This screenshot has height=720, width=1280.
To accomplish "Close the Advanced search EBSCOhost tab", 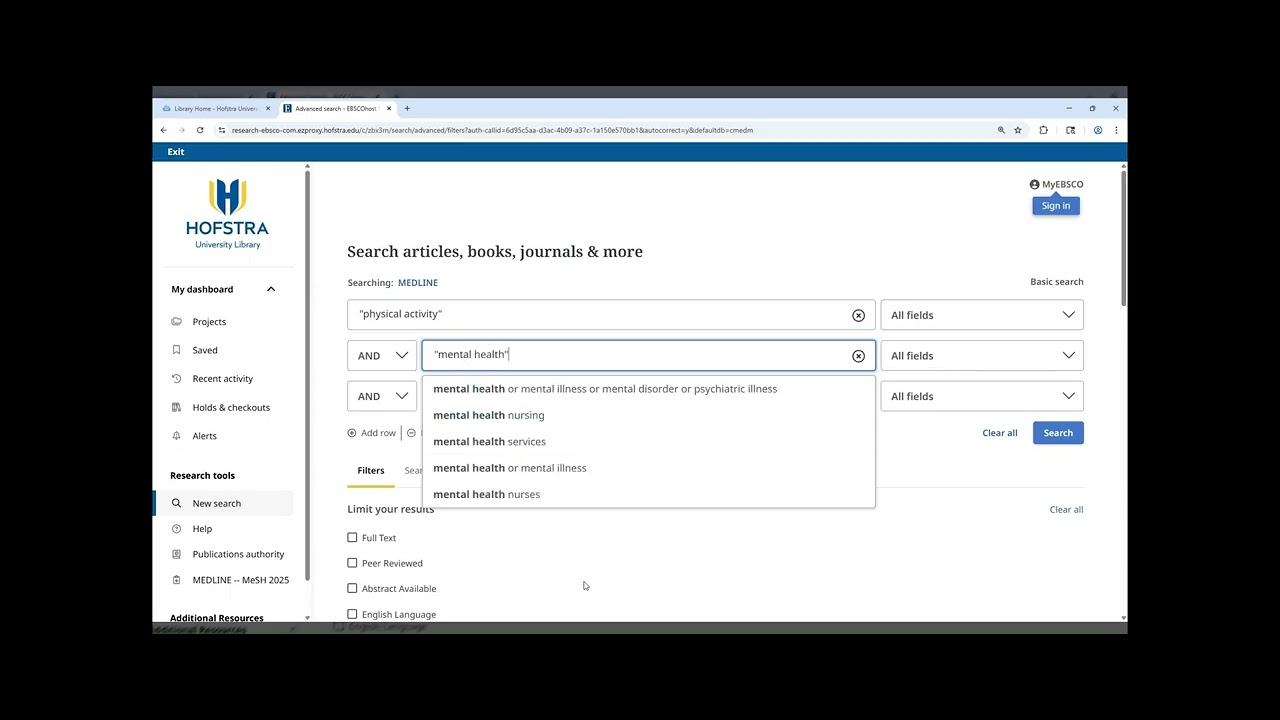I will coord(390,108).
